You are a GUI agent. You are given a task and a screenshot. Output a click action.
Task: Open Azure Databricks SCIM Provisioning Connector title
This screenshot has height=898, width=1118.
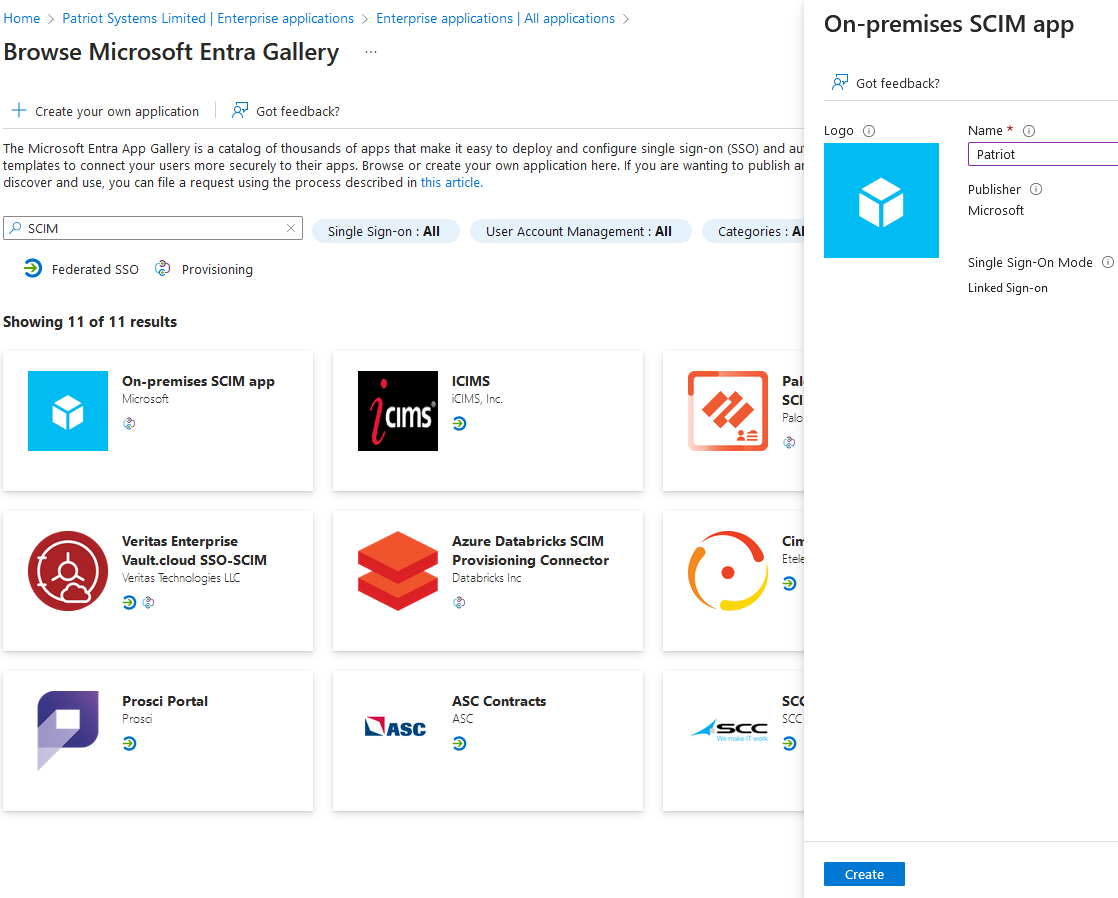[x=530, y=551]
